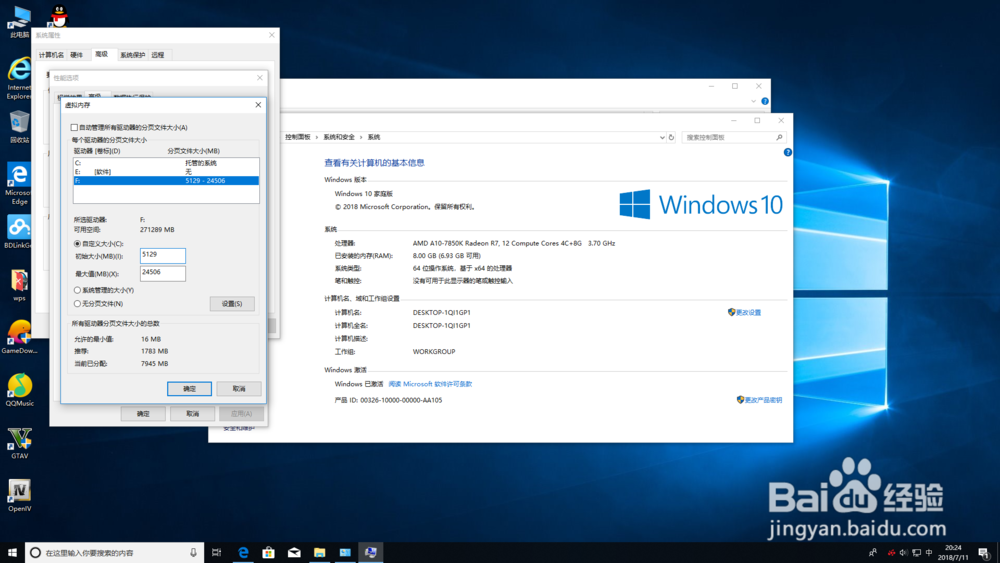Click the search magnifier in control panel search
This screenshot has height=563, width=1000.
pos(779,137)
